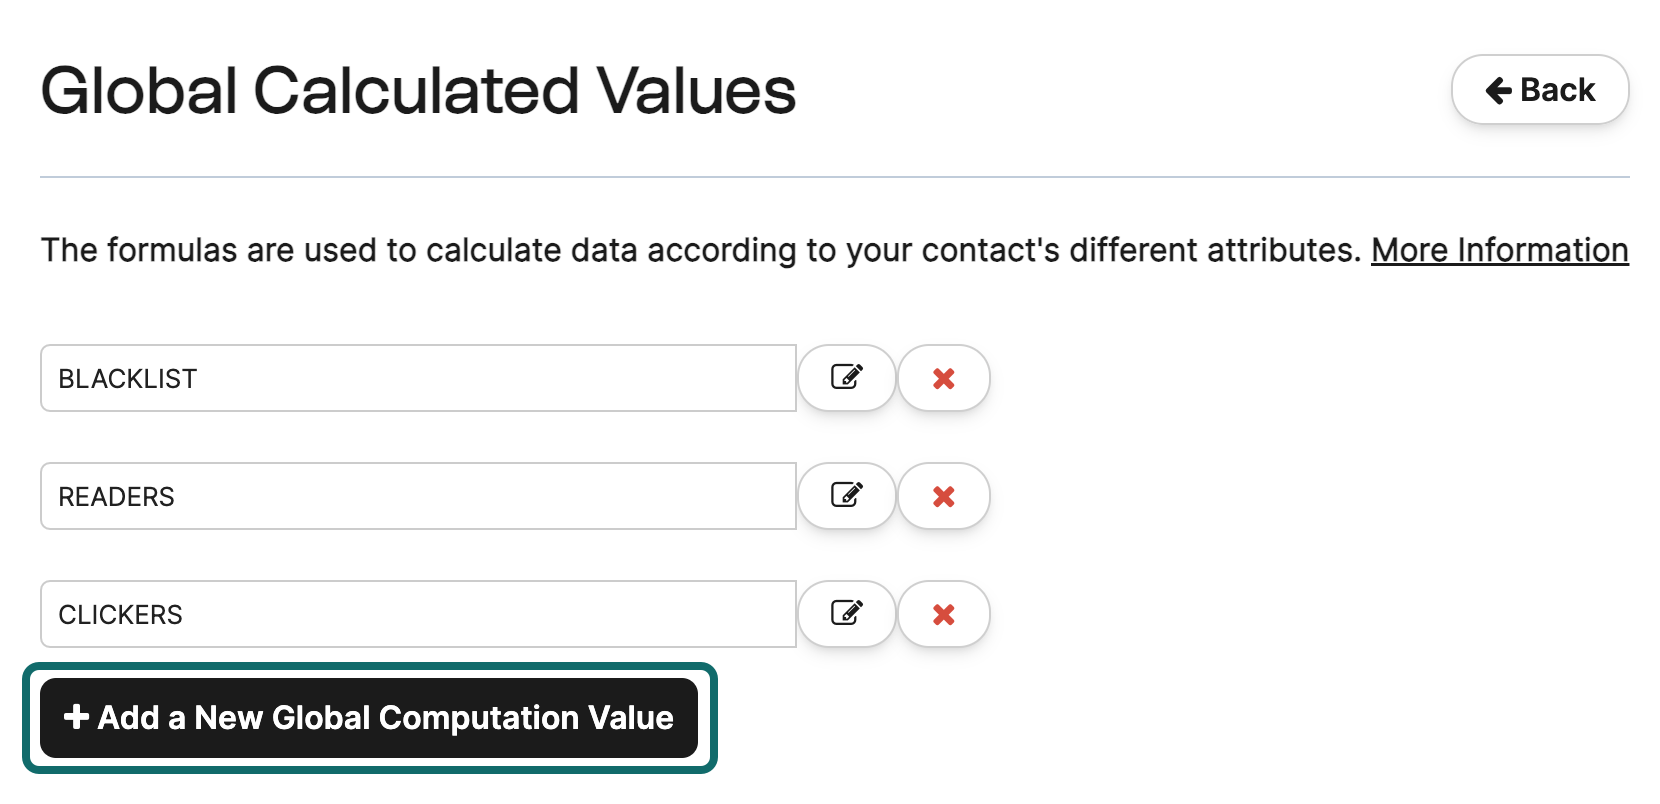Click the word Back in top button
Image resolution: width=1660 pixels, height=804 pixels.
[x=1557, y=90]
